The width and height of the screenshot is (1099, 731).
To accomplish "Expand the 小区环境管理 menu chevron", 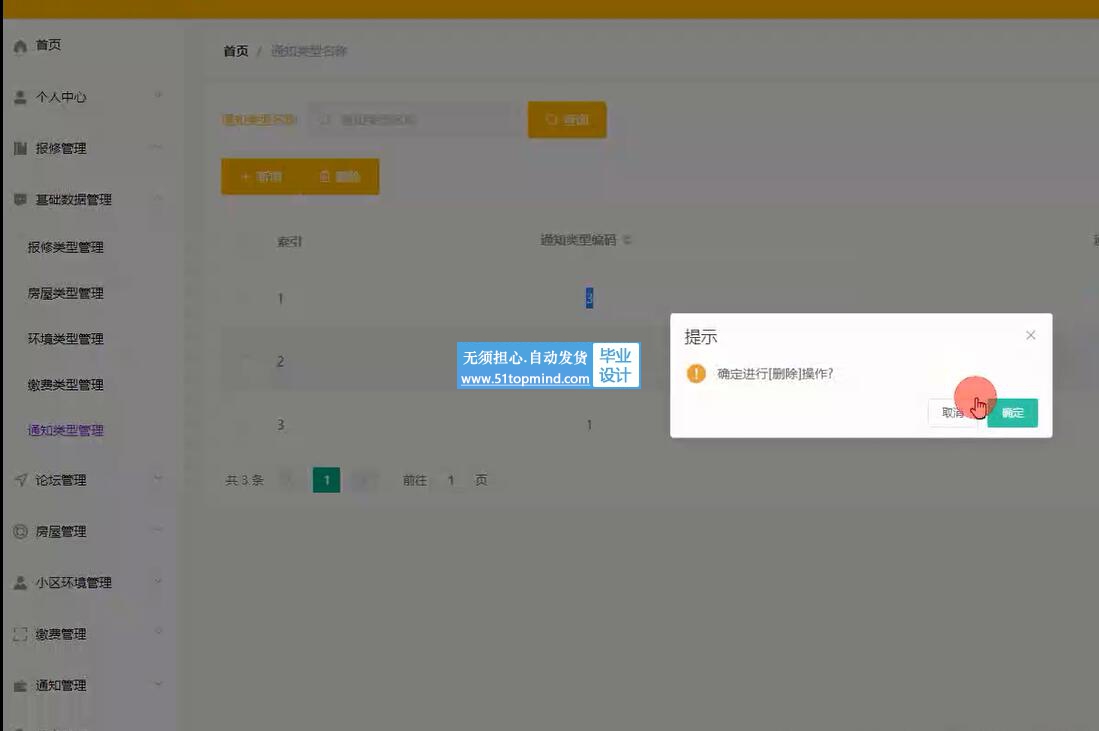I will pyautogui.click(x=158, y=581).
